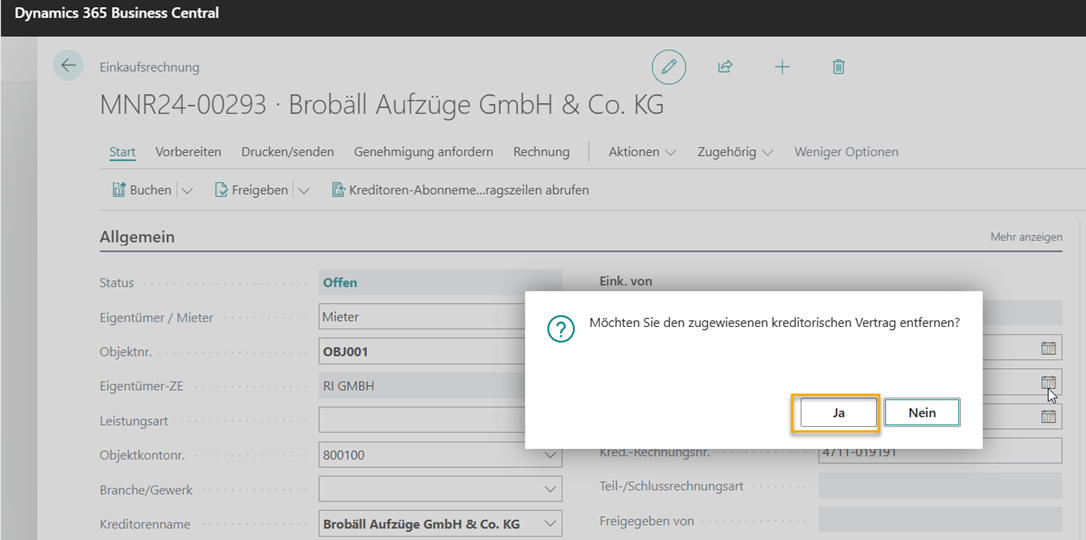Click the Einkaufsrechnung breadcrumb label
The width and height of the screenshot is (1086, 540).
point(150,67)
